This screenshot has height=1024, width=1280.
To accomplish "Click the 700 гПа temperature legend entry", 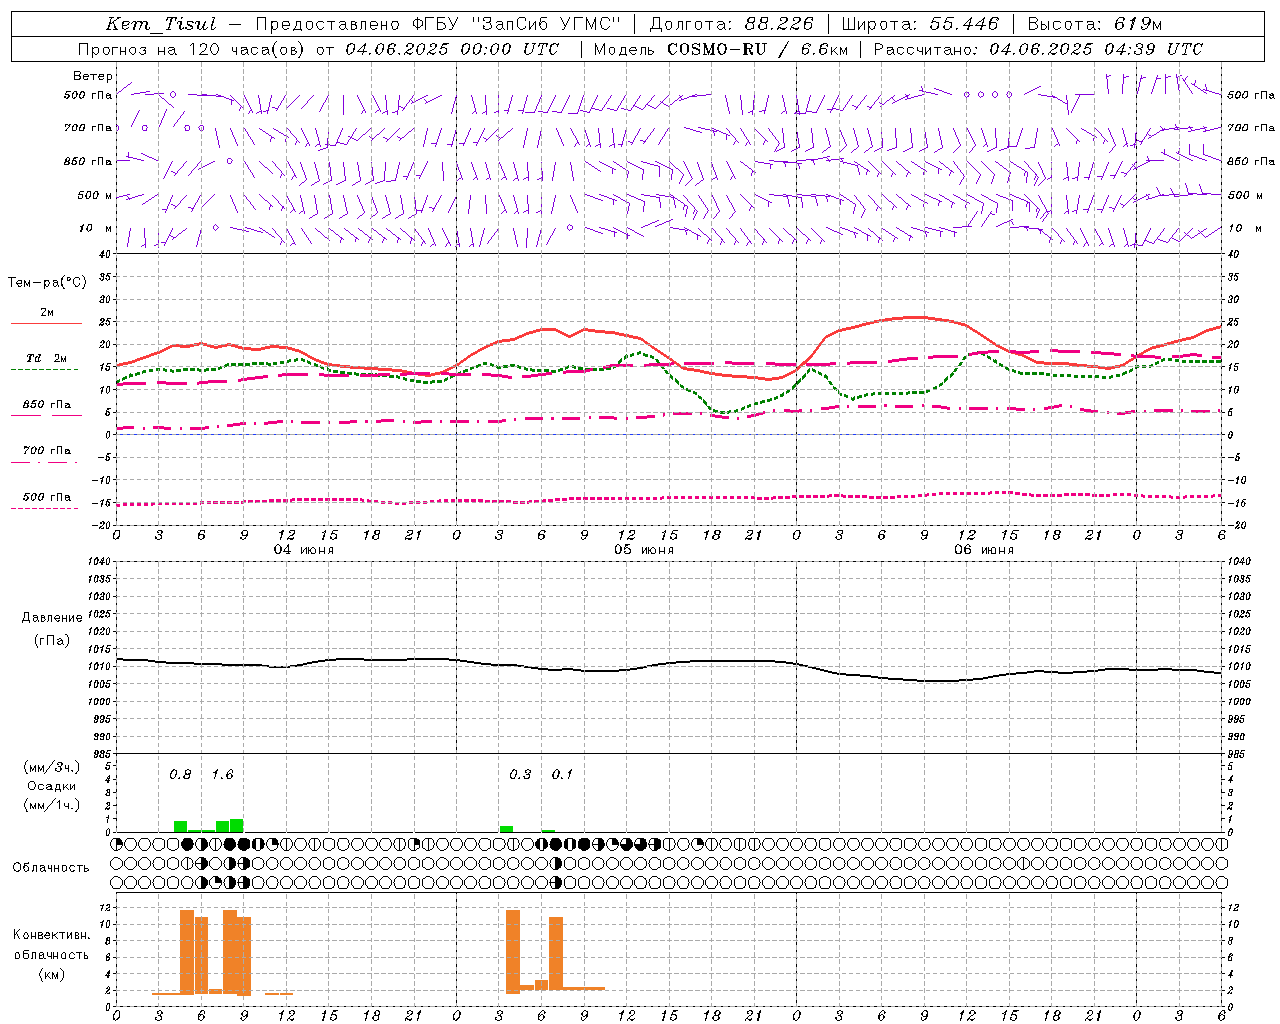I will tap(47, 451).
